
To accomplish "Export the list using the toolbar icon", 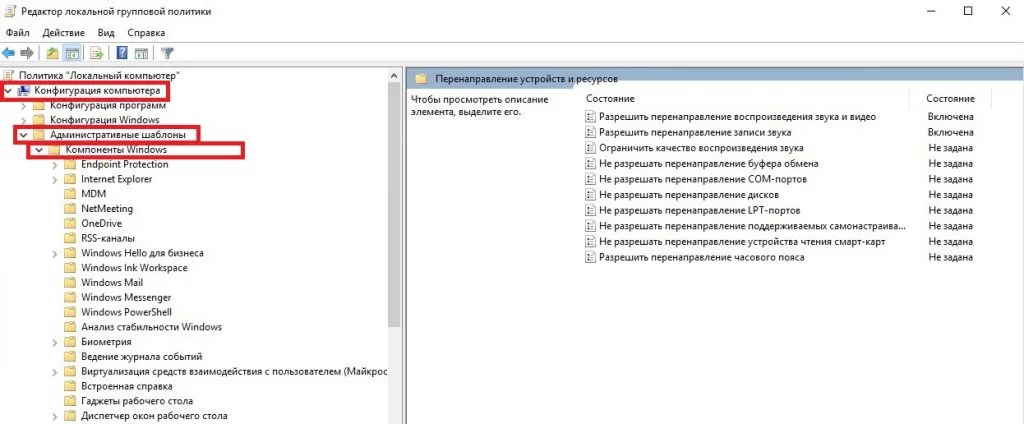I will (97, 53).
